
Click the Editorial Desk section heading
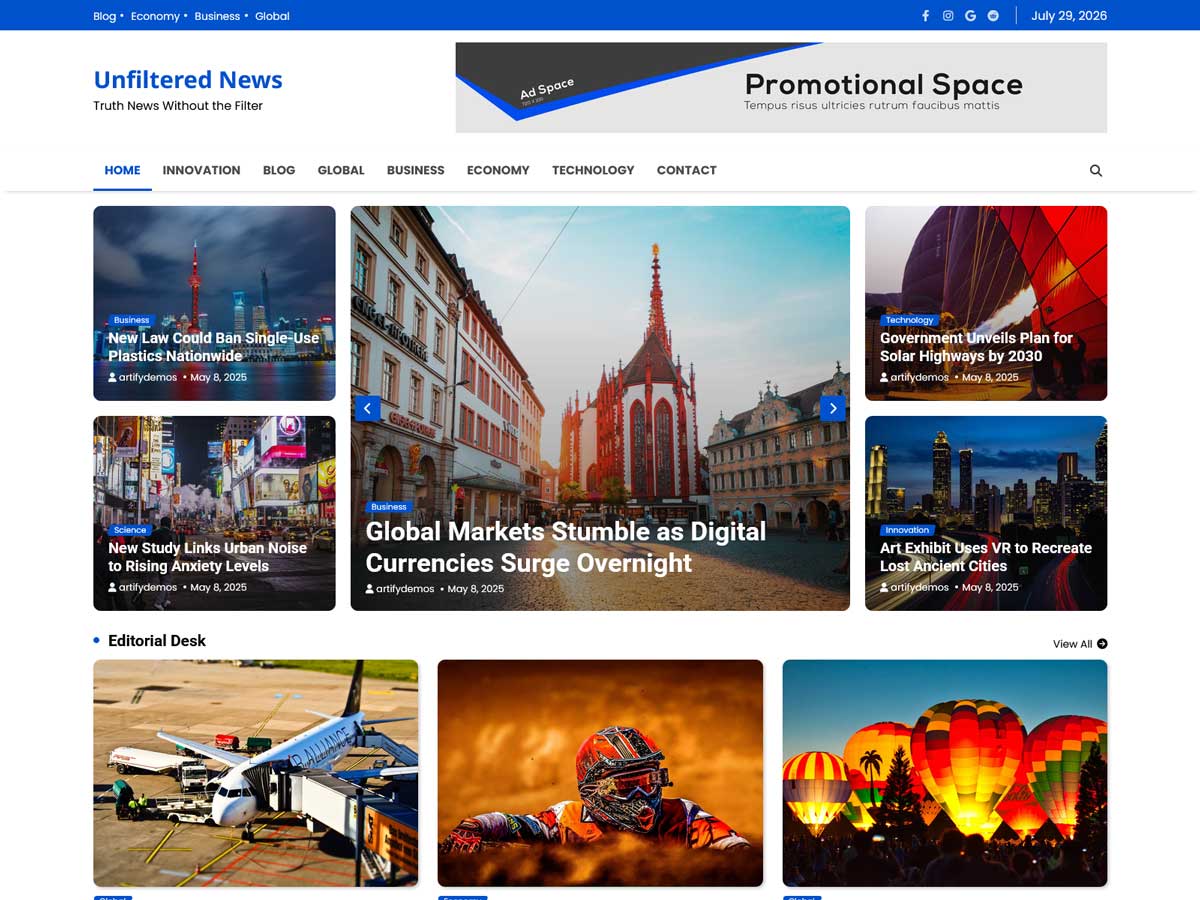(x=157, y=641)
